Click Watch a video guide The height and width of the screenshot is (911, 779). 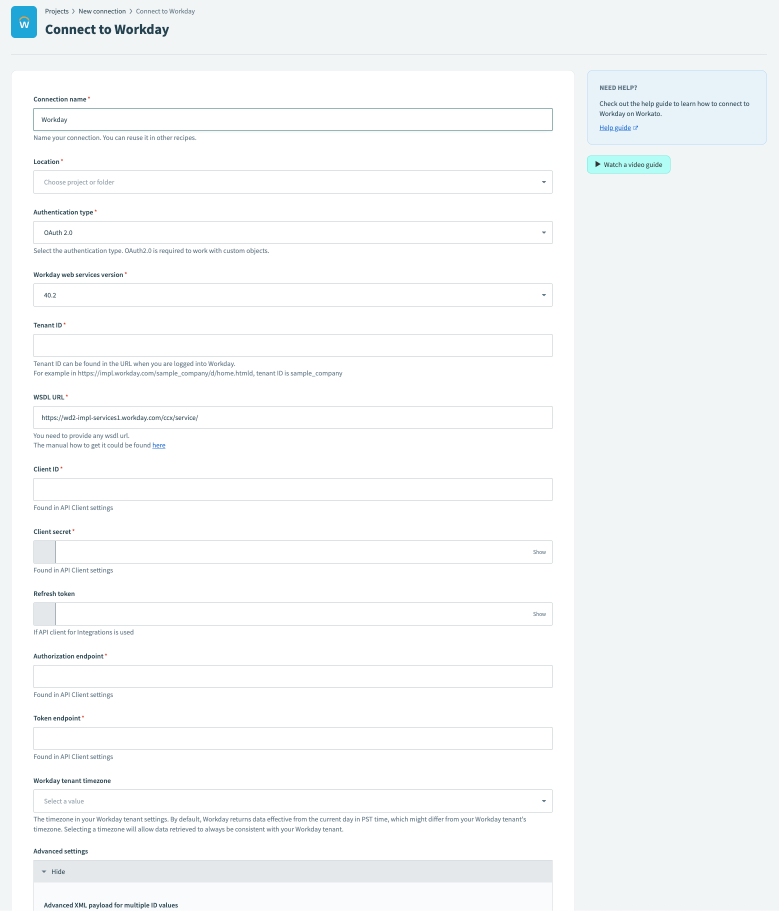tap(628, 164)
